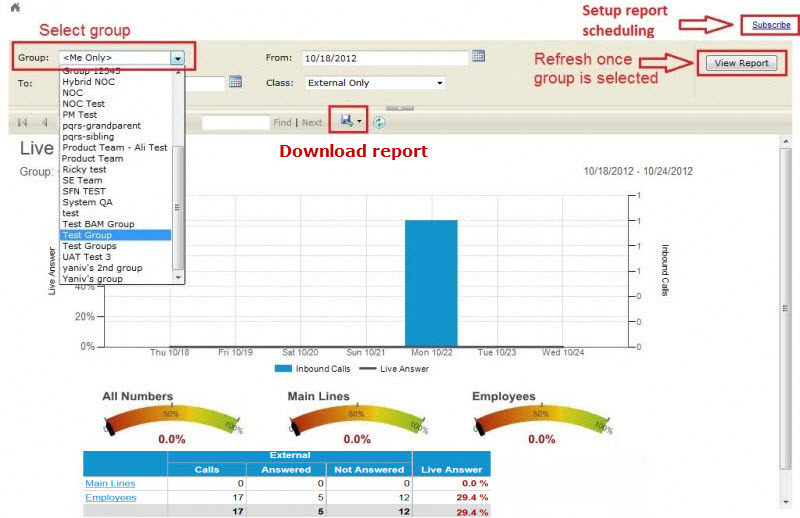This screenshot has width=800, height=518.
Task: Select highlighted Test Group option
Action: [x=116, y=235]
